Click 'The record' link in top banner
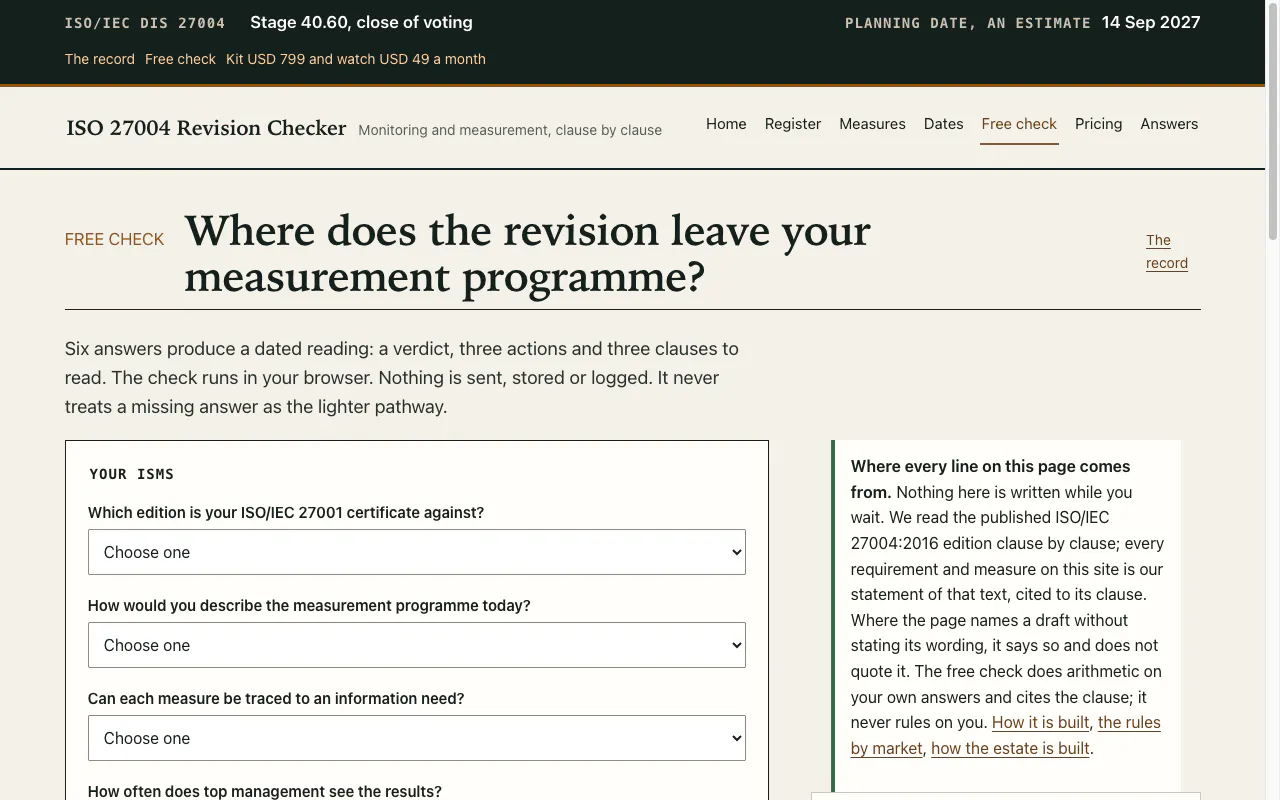 point(100,59)
